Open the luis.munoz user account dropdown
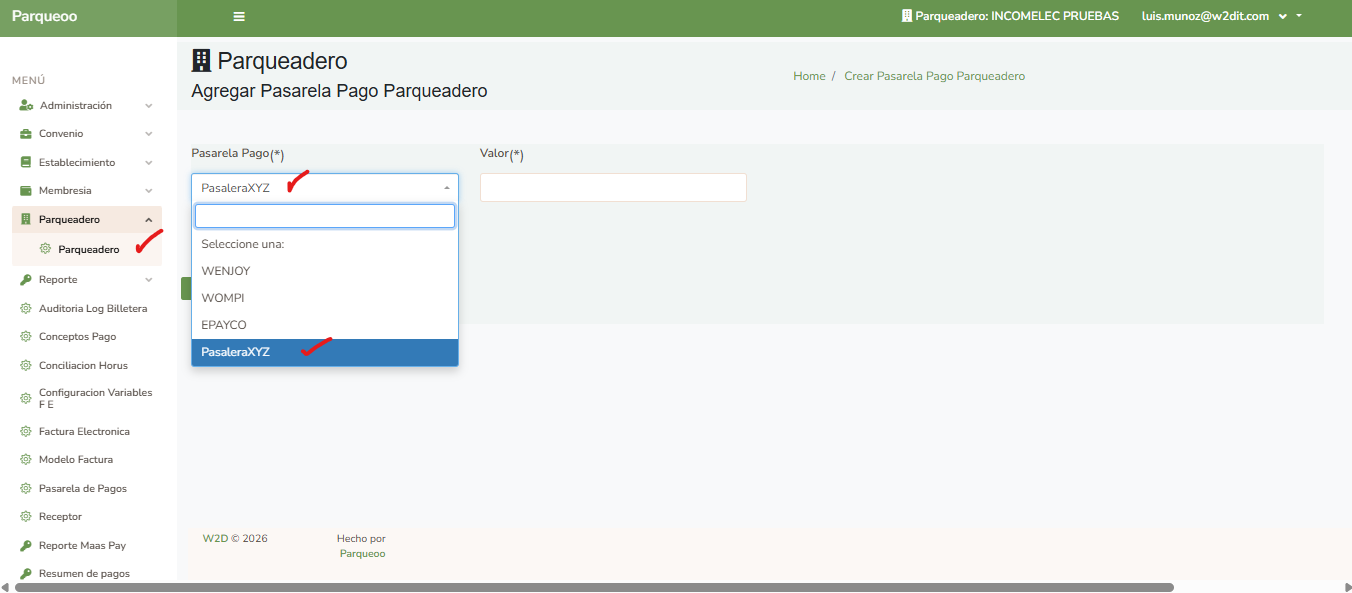 [1220, 17]
